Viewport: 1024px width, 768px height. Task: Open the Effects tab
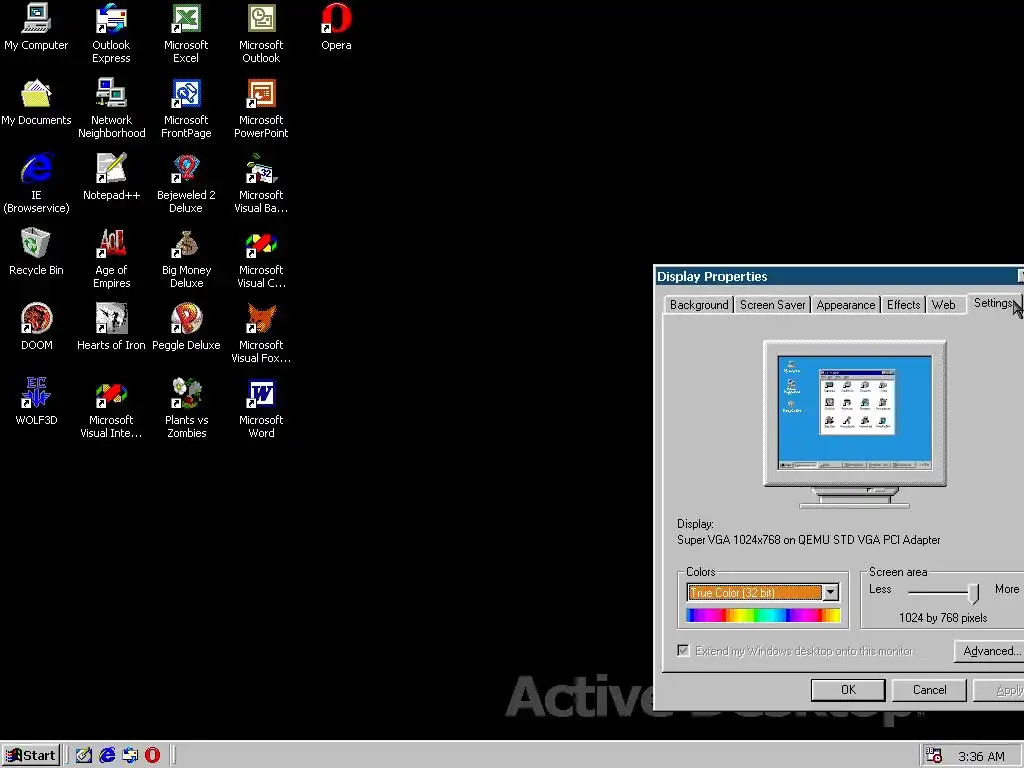(x=903, y=305)
